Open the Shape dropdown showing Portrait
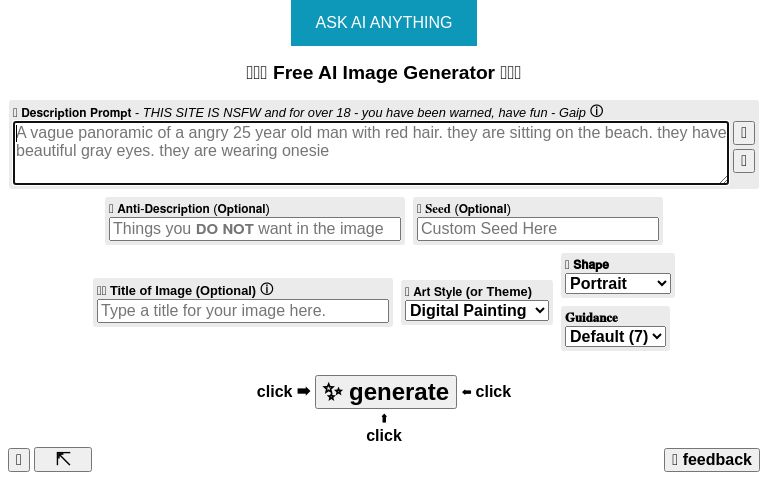The height and width of the screenshot is (480, 768). pyautogui.click(x=618, y=284)
